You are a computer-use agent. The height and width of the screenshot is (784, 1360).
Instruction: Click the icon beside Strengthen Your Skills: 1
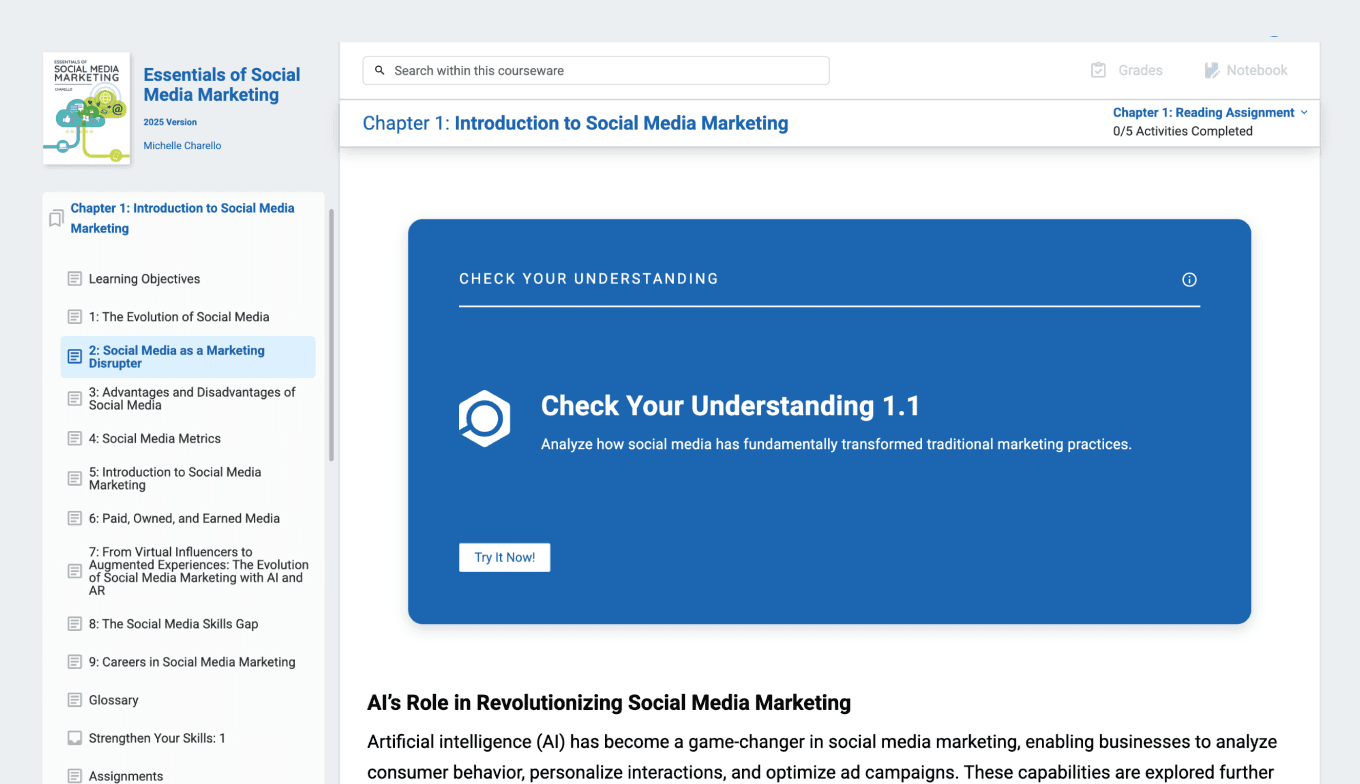click(x=75, y=738)
